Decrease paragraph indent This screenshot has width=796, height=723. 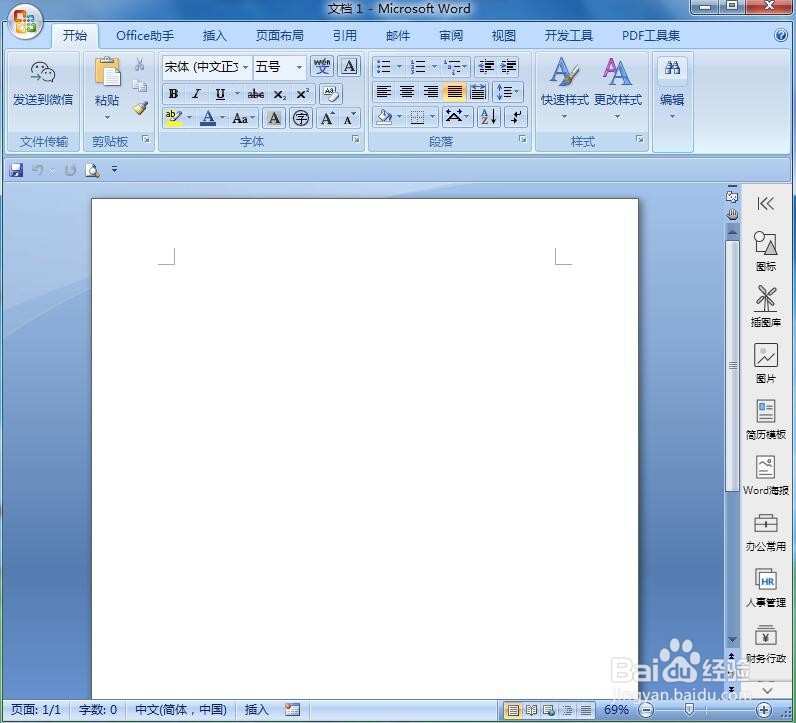click(x=486, y=67)
